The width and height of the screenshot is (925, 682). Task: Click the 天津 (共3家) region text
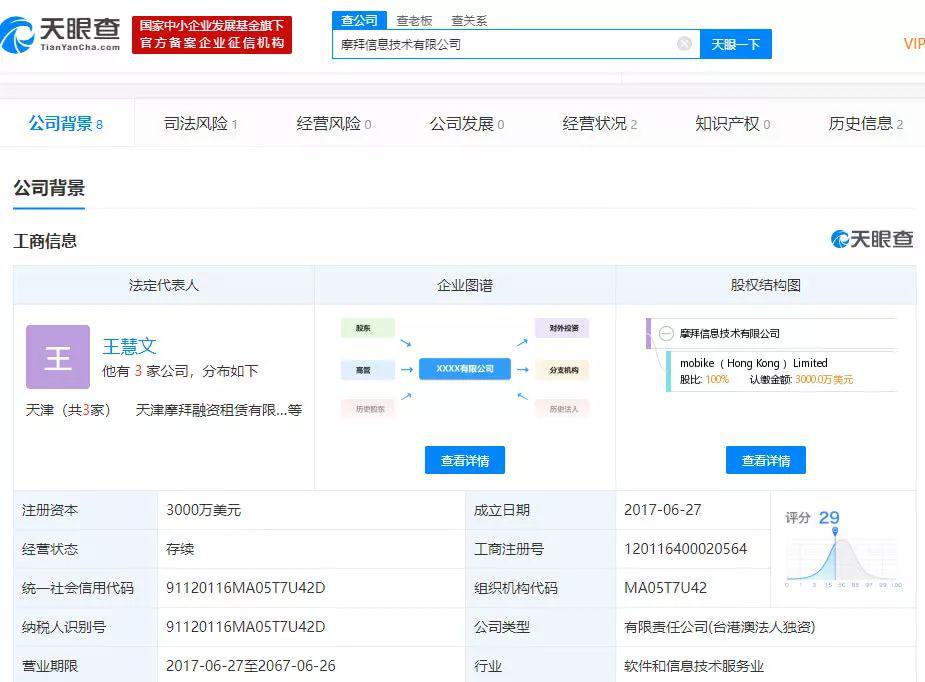tap(68, 410)
